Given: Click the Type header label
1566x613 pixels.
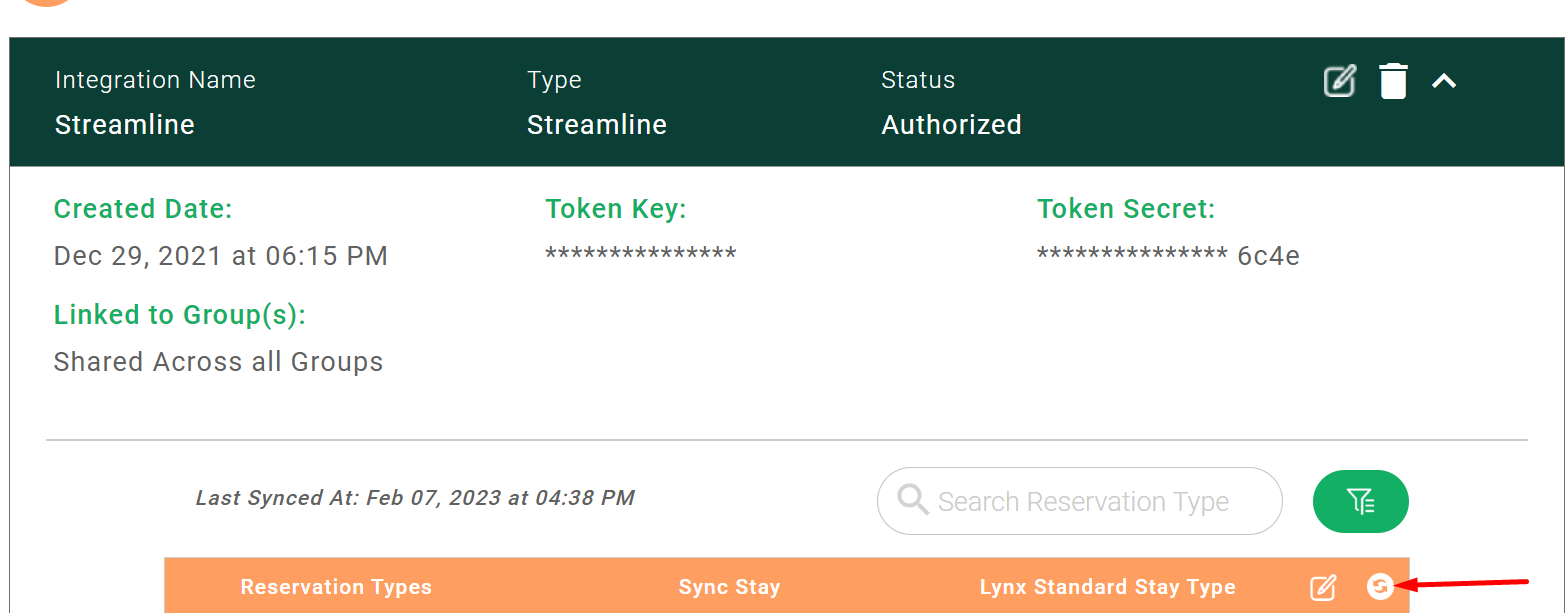Looking at the screenshot, I should point(554,80).
